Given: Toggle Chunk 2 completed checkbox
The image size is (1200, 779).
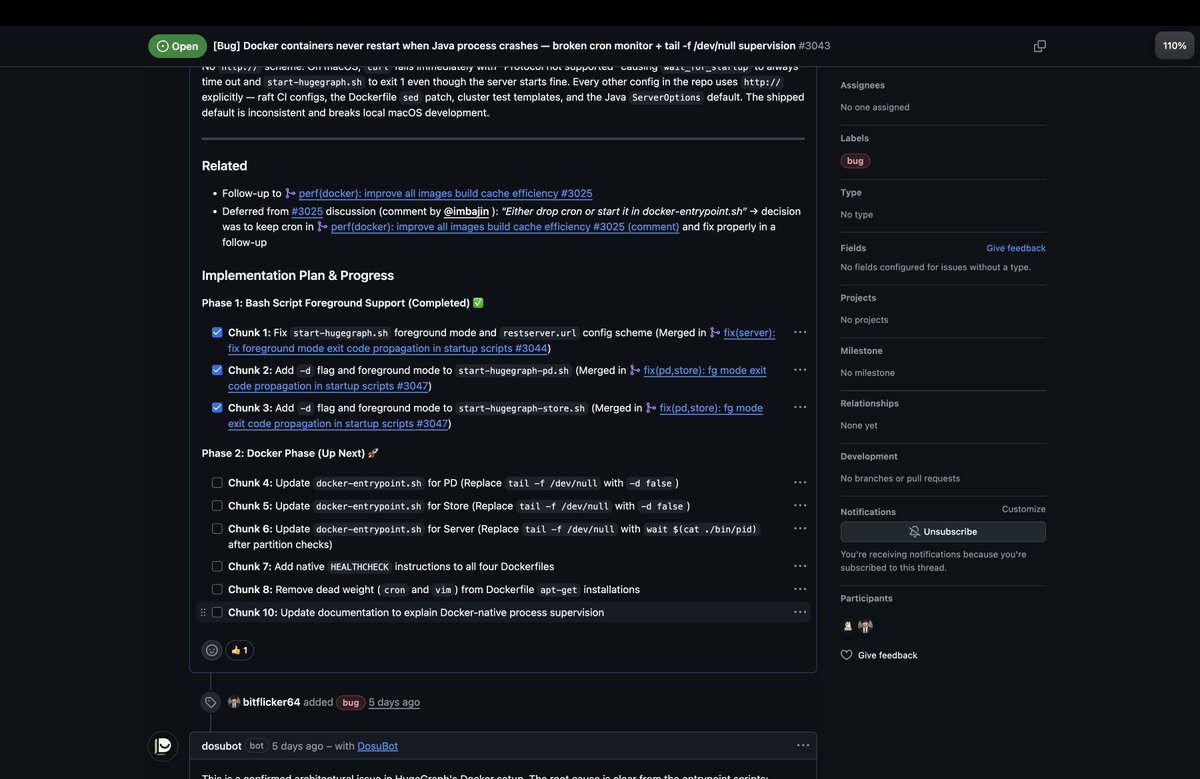Looking at the screenshot, I should 217,370.
